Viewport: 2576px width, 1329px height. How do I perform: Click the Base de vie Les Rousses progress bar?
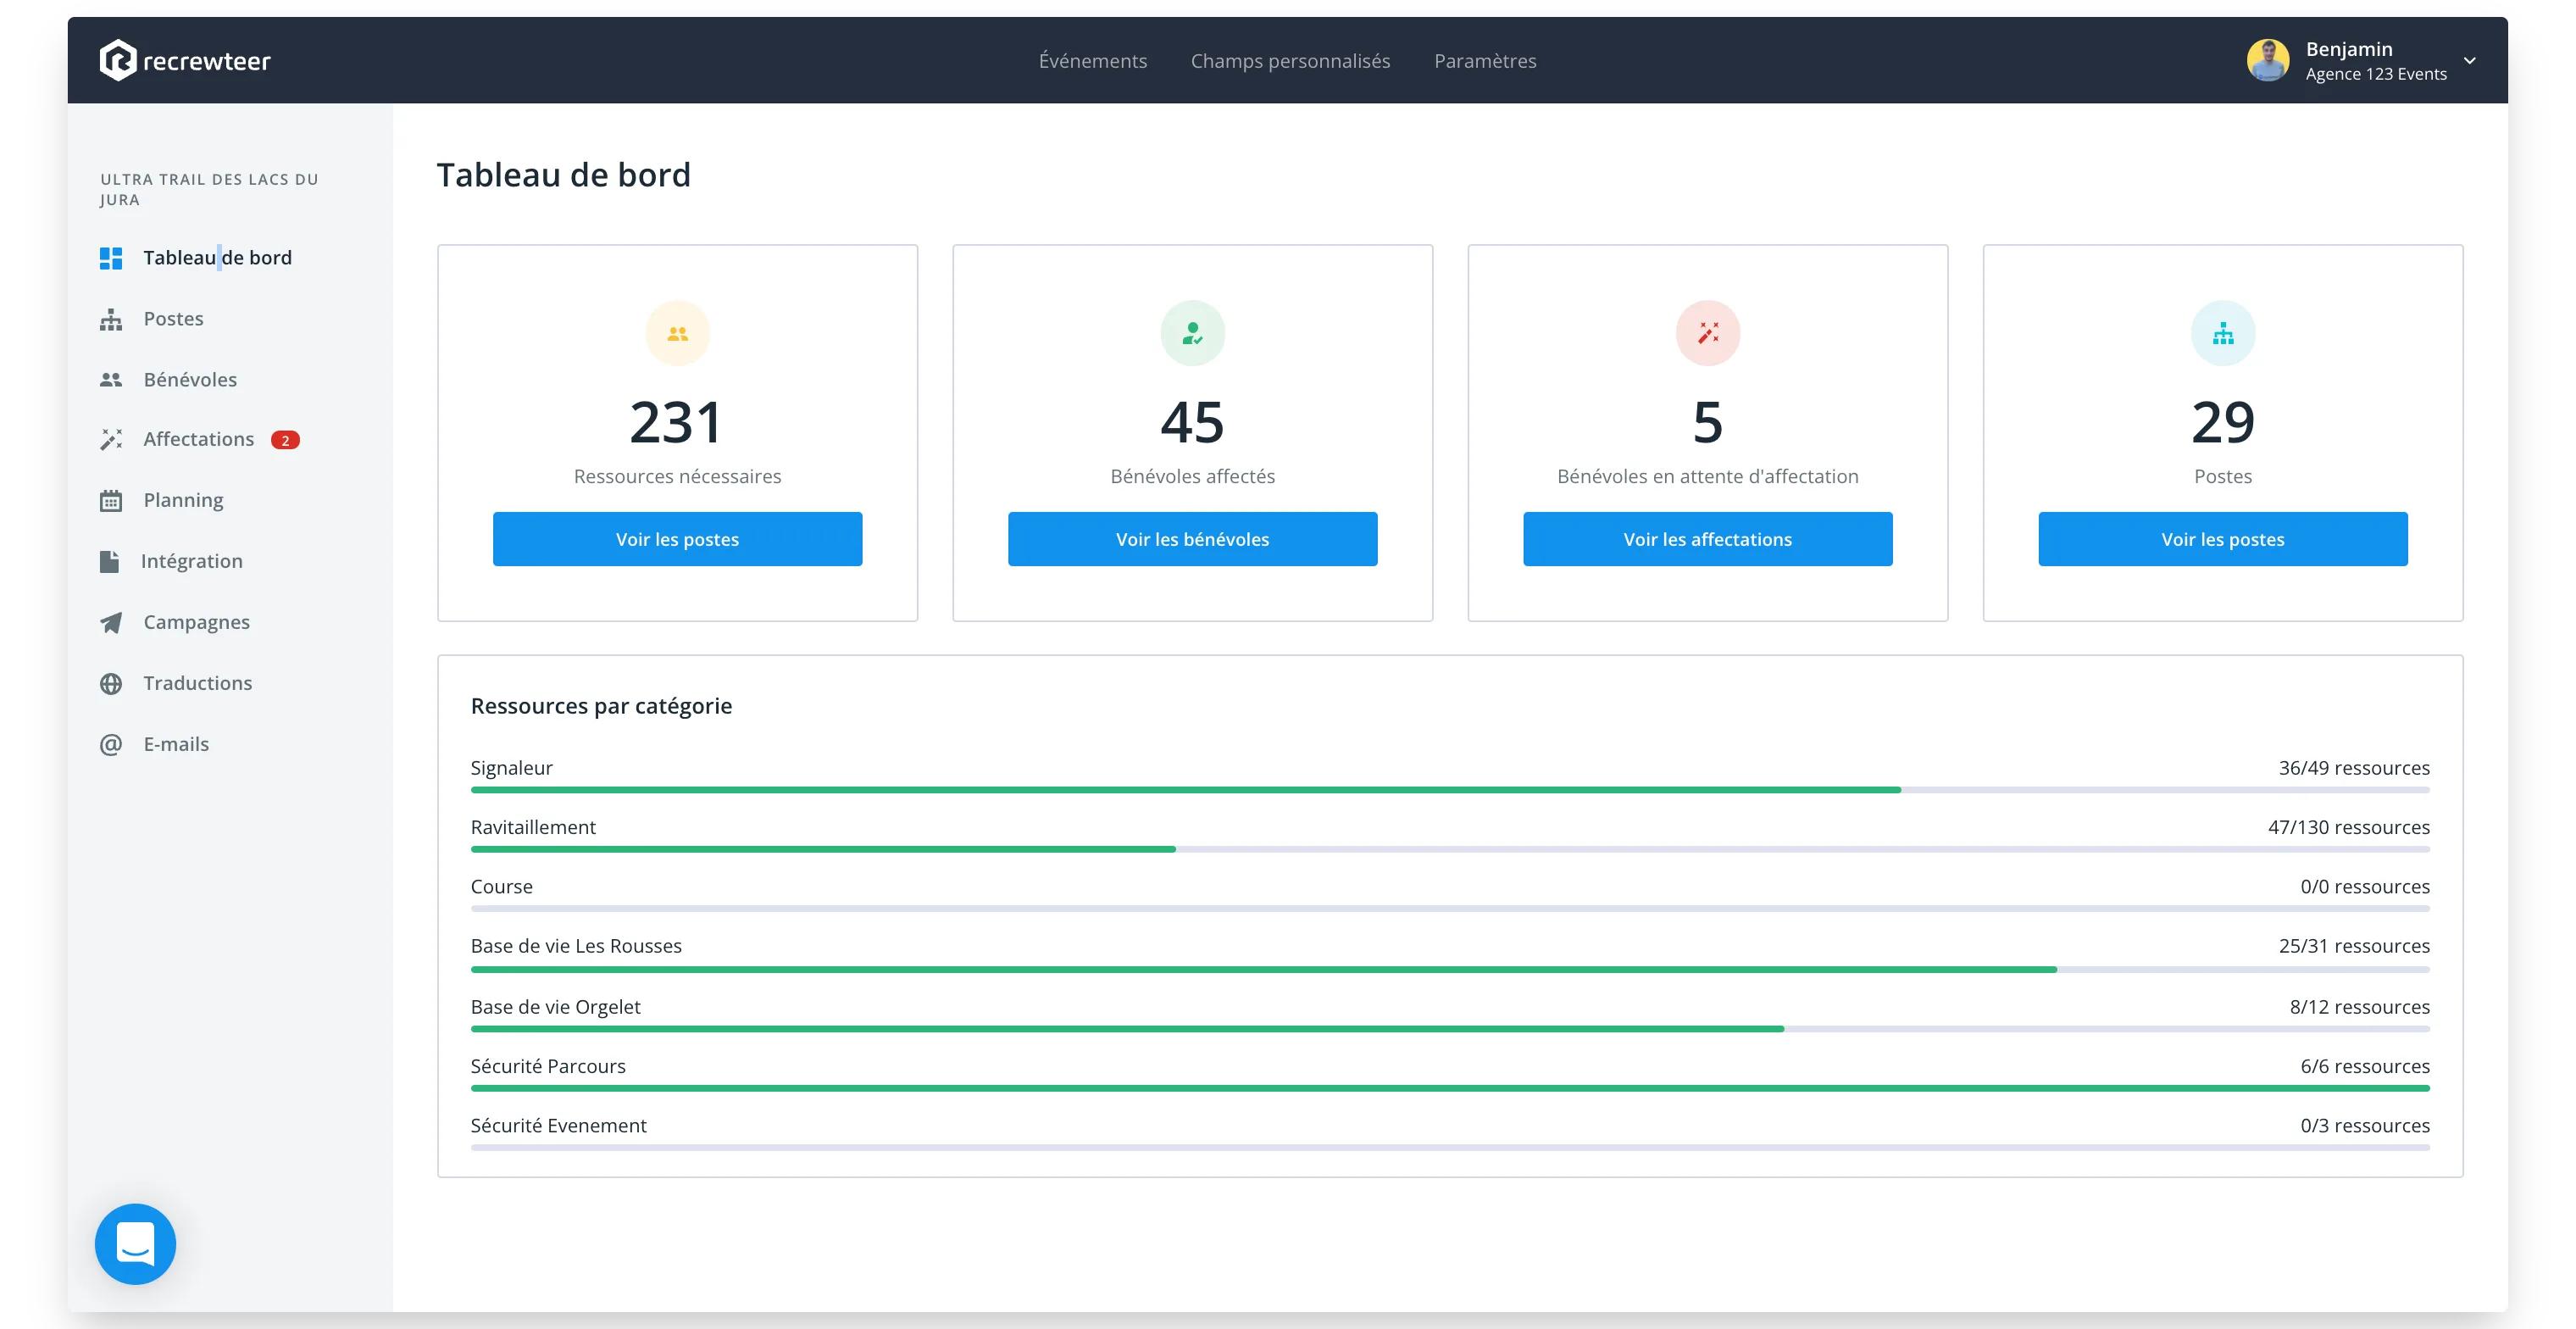(1450, 969)
